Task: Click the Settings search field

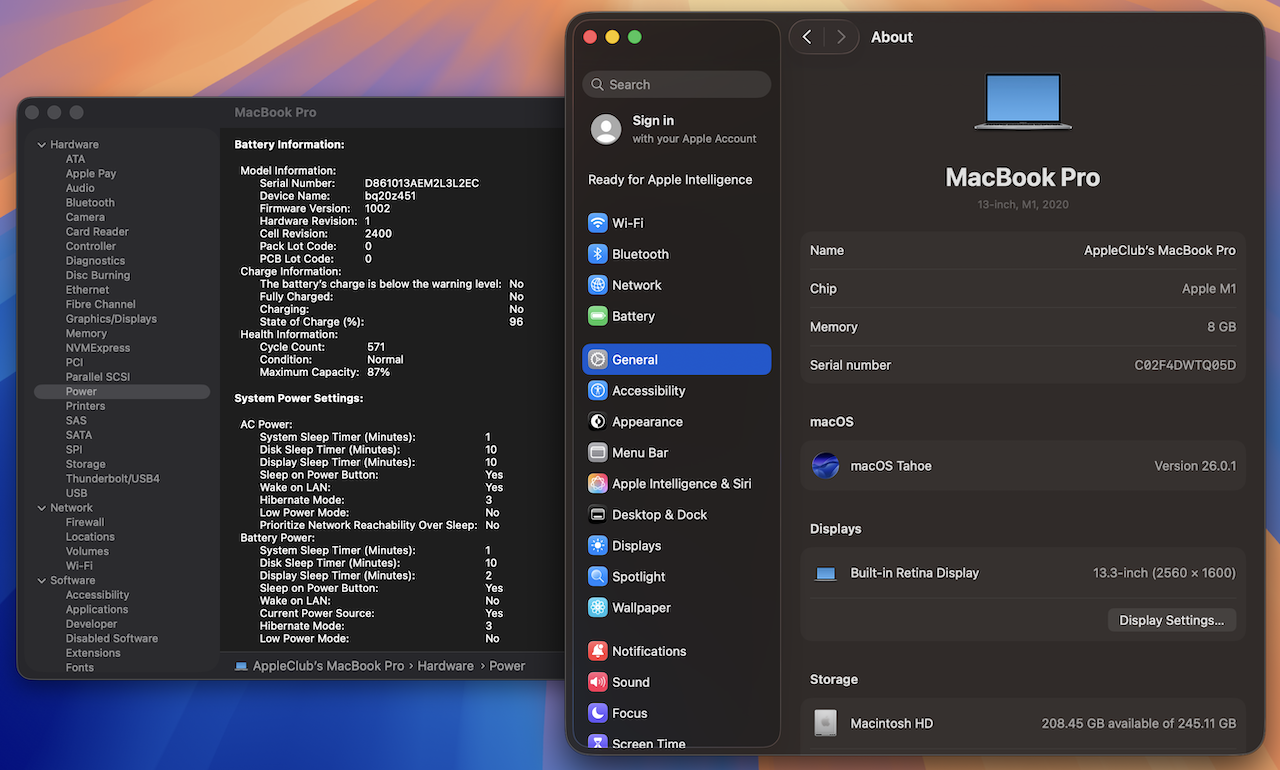Action: [677, 85]
